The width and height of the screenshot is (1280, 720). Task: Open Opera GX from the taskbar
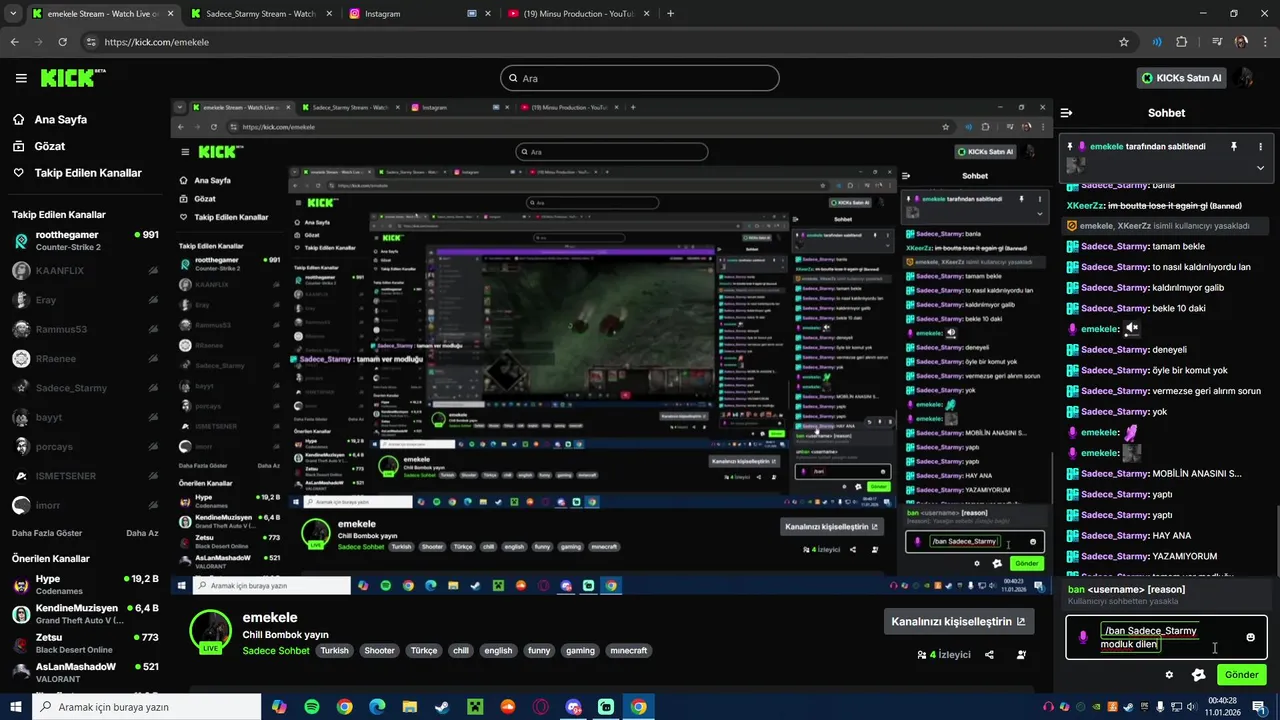click(x=540, y=707)
